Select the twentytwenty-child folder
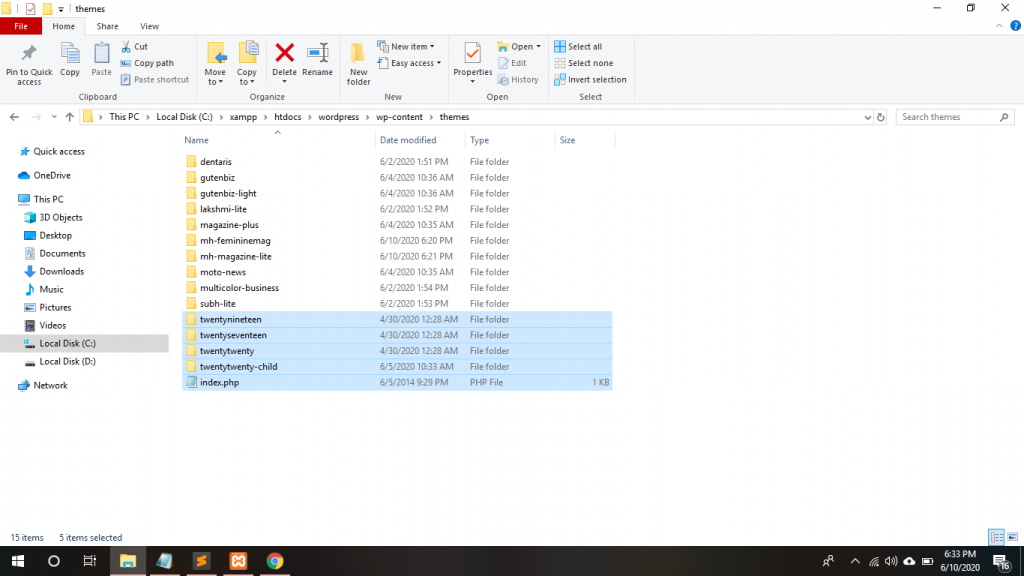This screenshot has height=576, width=1024. 238,367
